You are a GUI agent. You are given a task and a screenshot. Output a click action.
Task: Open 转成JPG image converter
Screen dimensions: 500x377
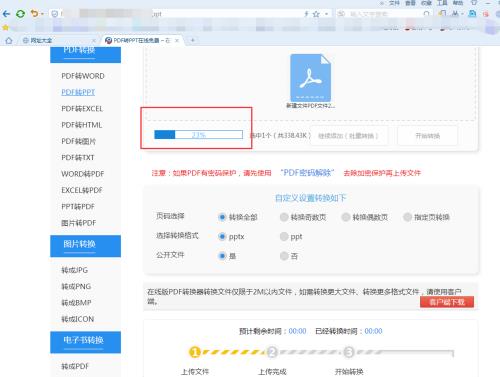coord(75,270)
